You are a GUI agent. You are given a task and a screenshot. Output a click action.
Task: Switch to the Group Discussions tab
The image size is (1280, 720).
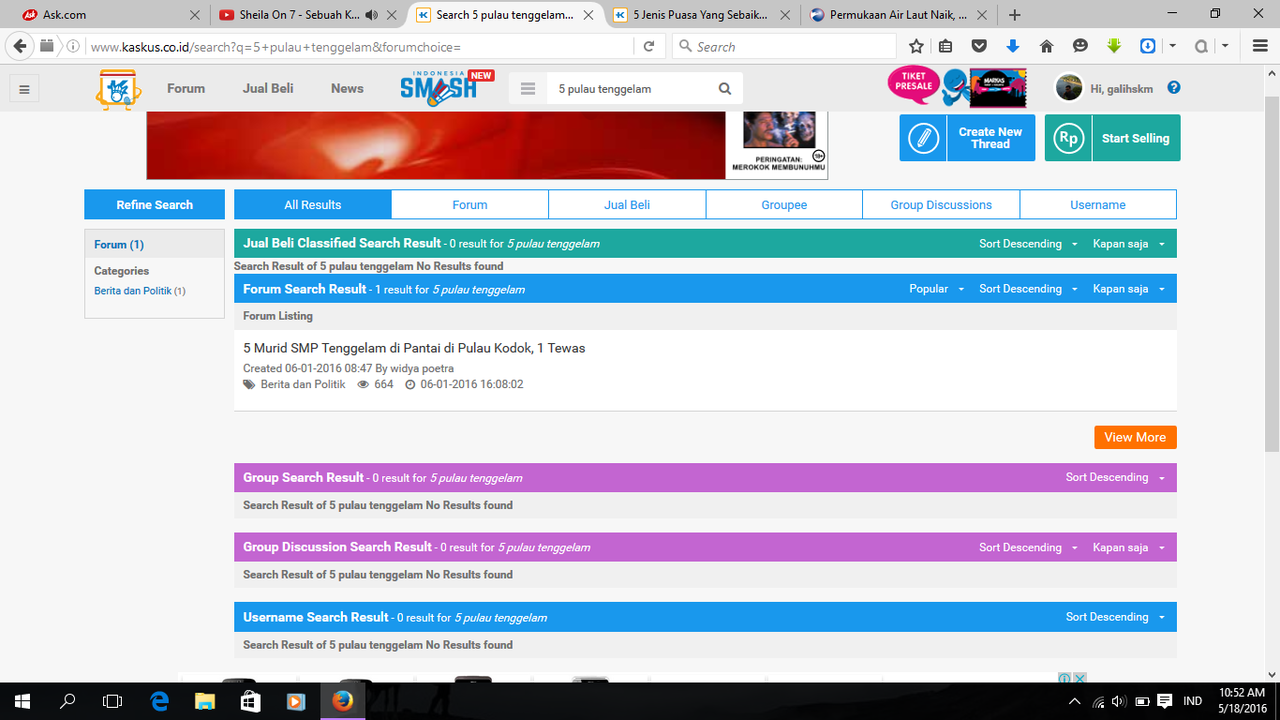tap(941, 204)
